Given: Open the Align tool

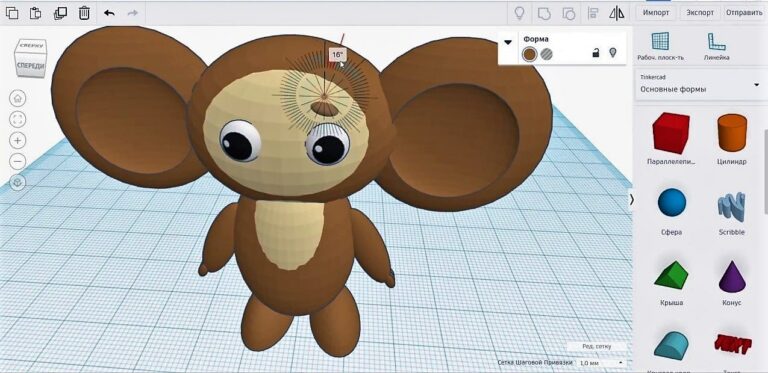Looking at the screenshot, I should point(593,13).
